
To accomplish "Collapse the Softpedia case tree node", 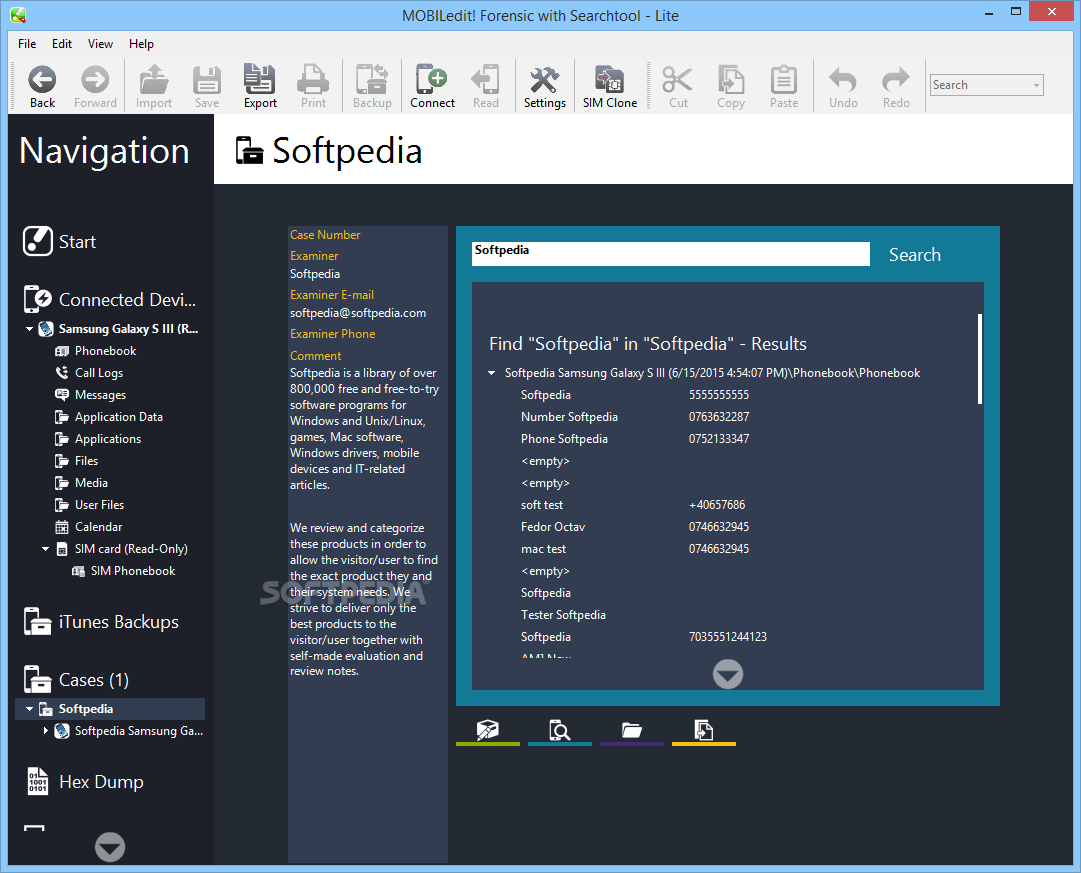I will pos(29,709).
